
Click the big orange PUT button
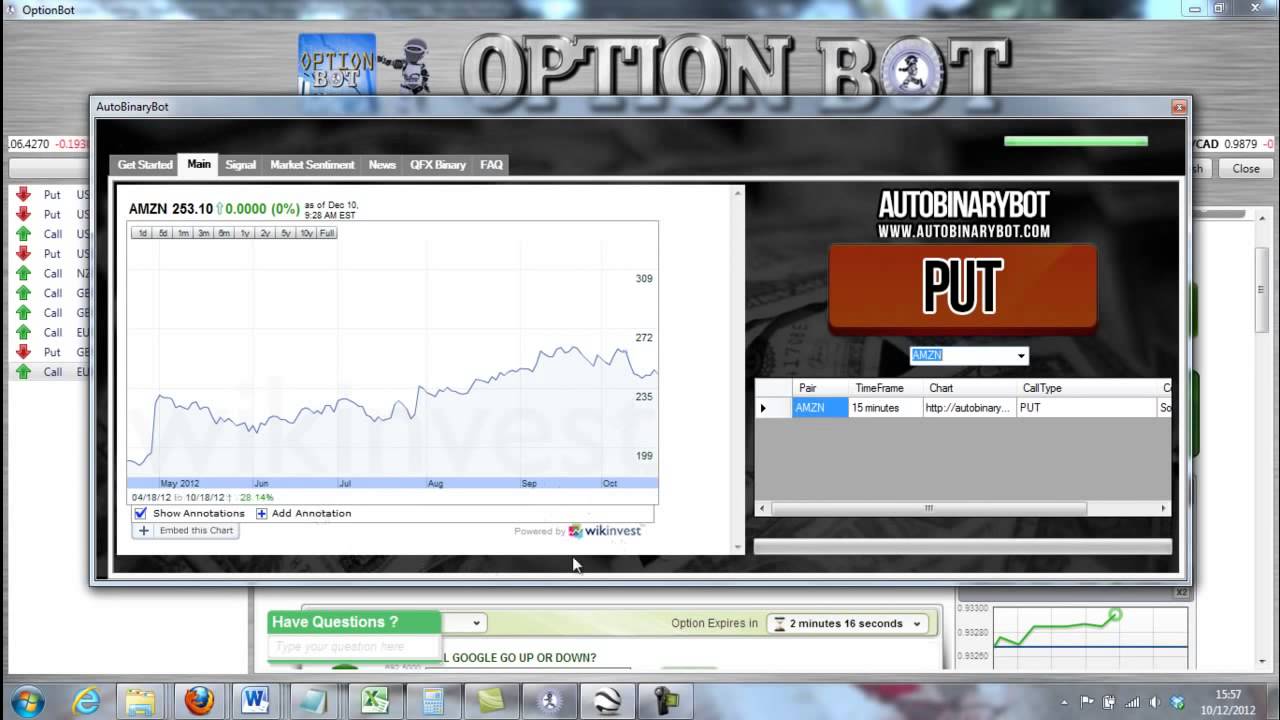pos(963,286)
